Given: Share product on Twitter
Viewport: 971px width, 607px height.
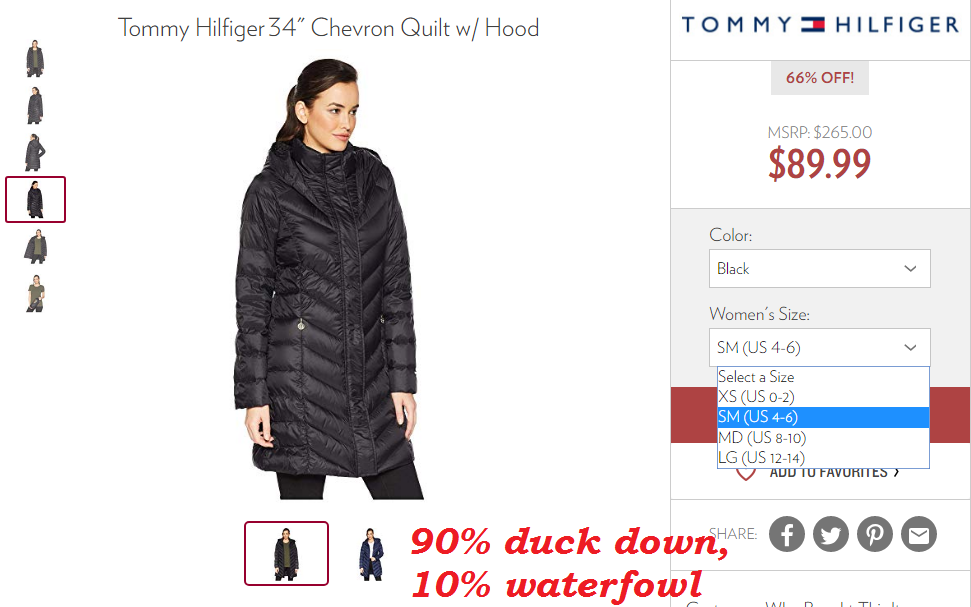Looking at the screenshot, I should (830, 534).
